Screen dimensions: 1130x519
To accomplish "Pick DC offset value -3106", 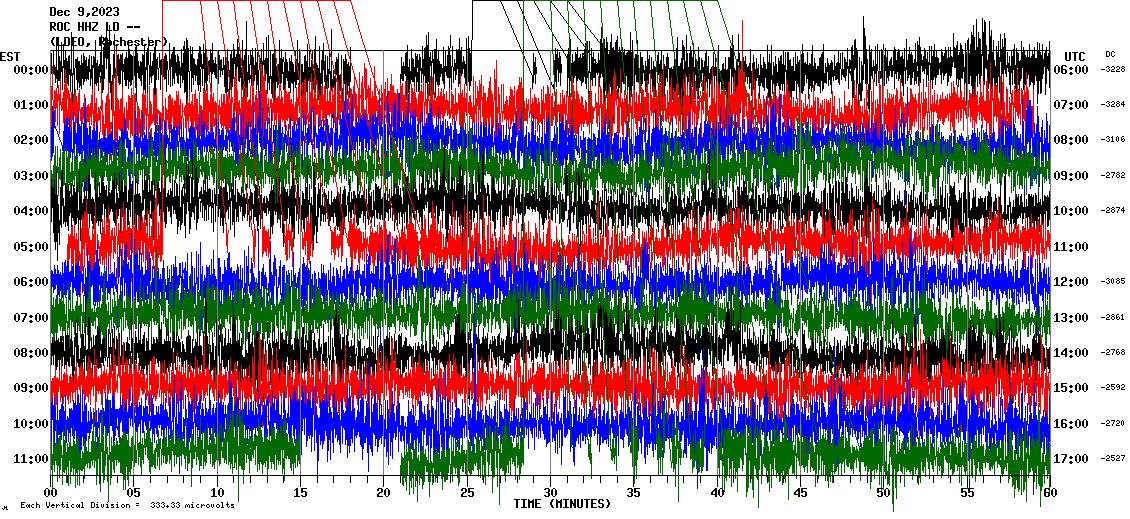I will [x=1113, y=140].
